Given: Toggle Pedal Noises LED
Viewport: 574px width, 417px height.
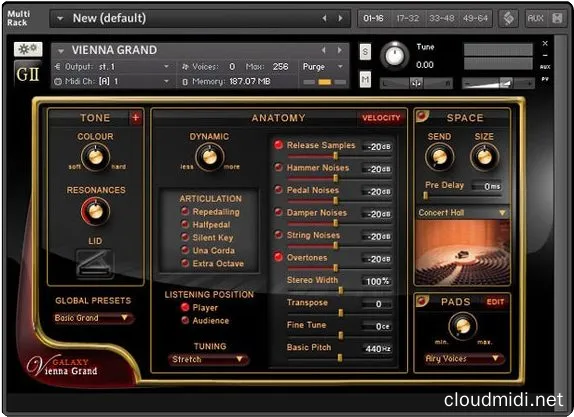Looking at the screenshot, I should (279, 190).
